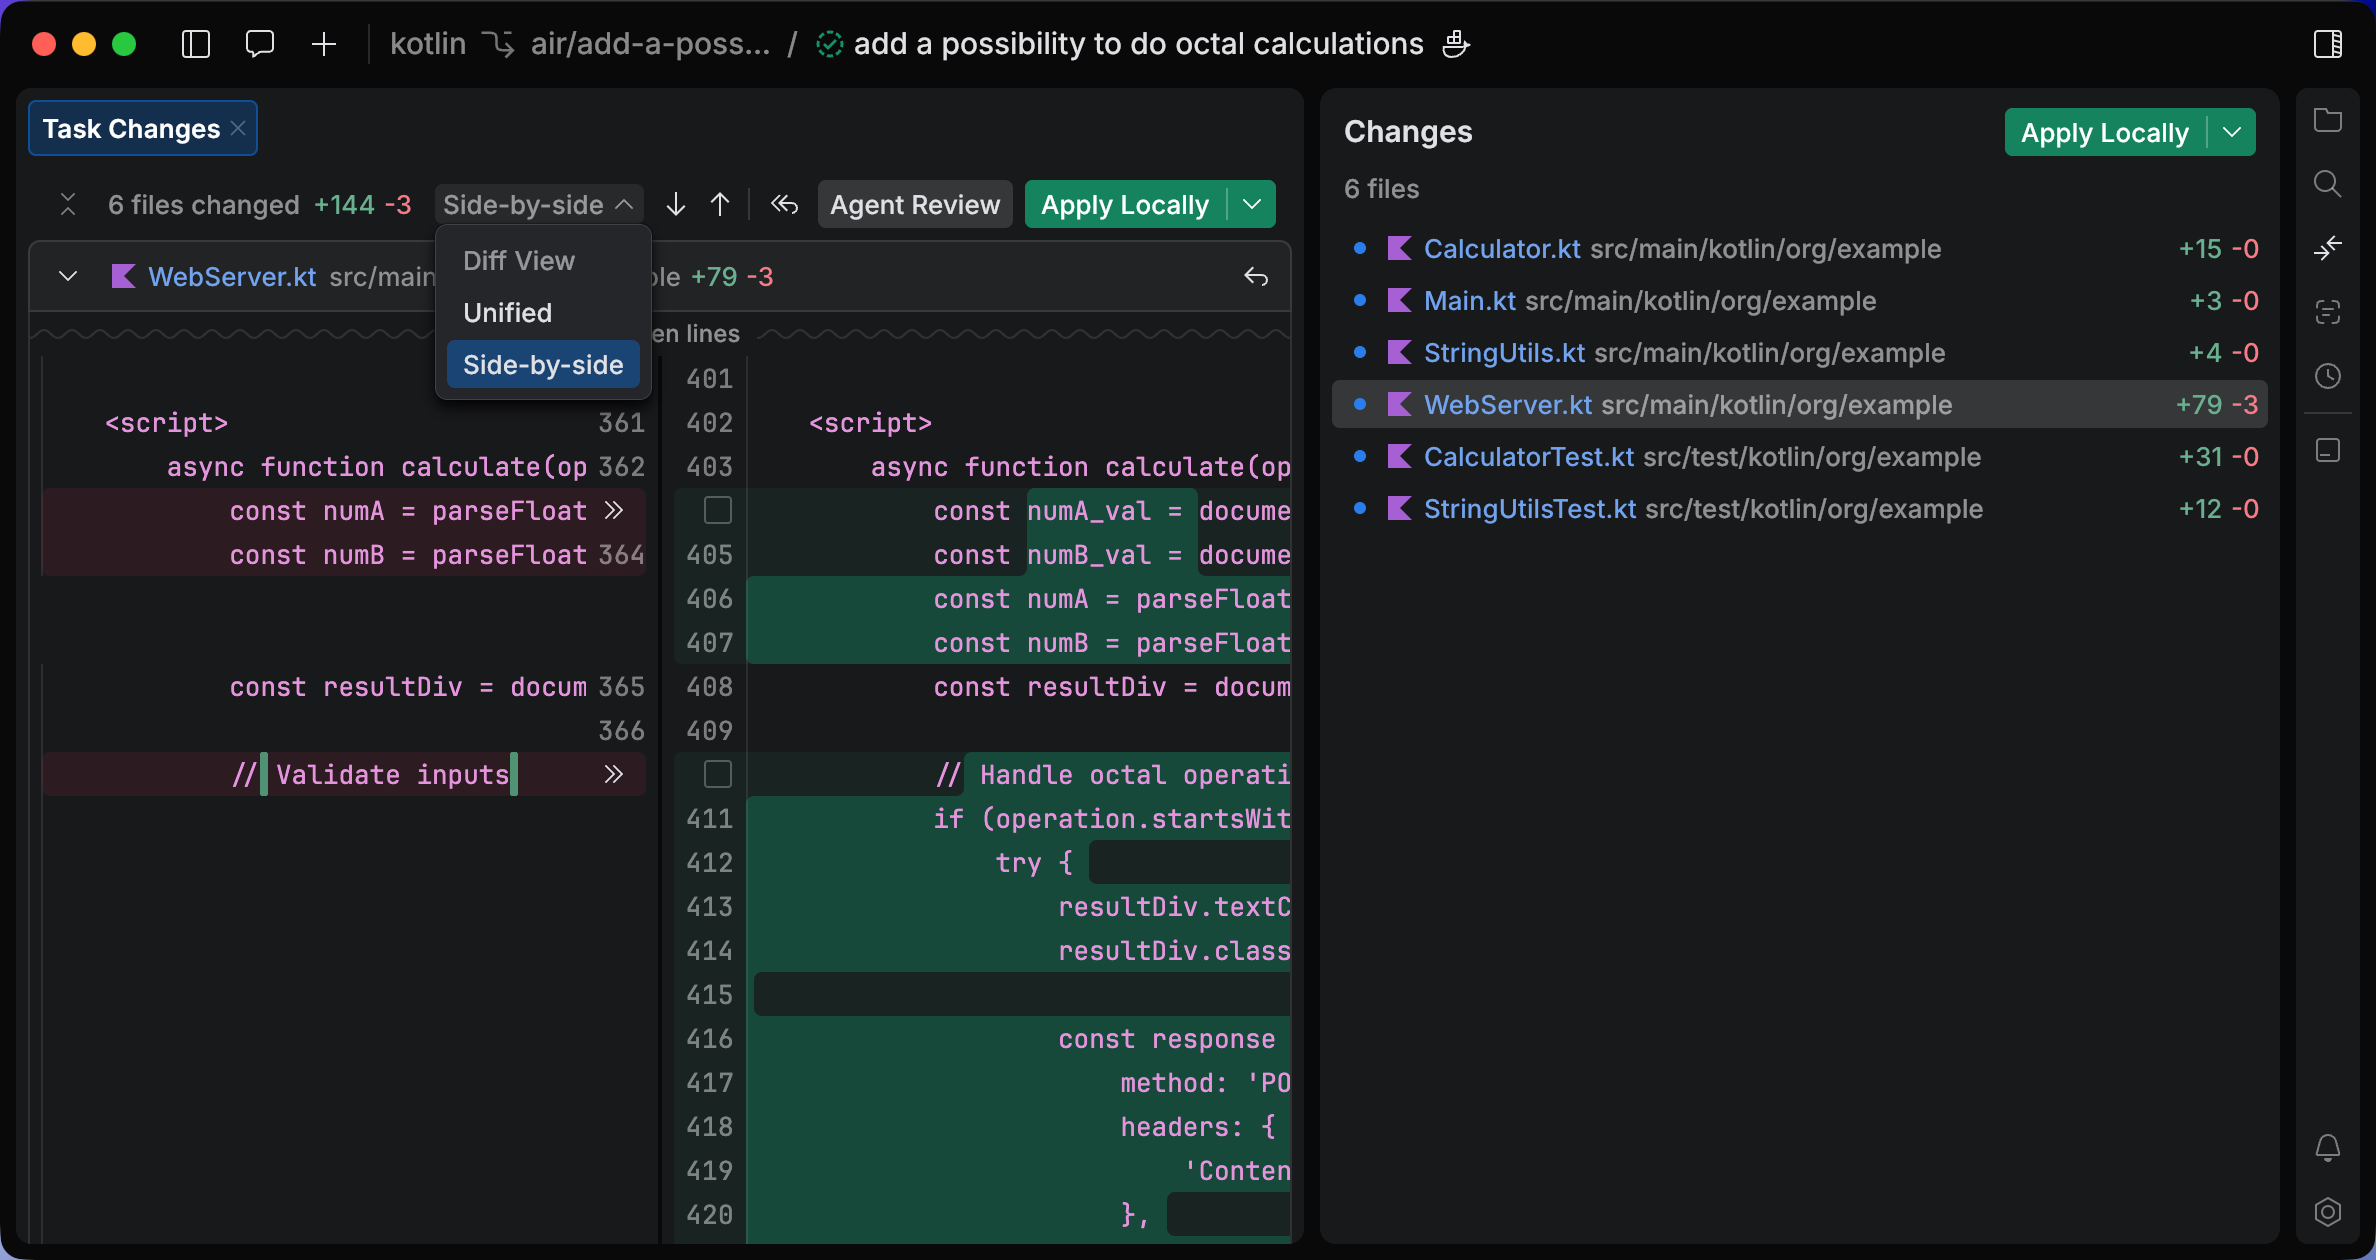Viewport: 2376px width, 1260px height.
Task: Check the checkbox beside Handle octal comment
Action: [x=718, y=775]
